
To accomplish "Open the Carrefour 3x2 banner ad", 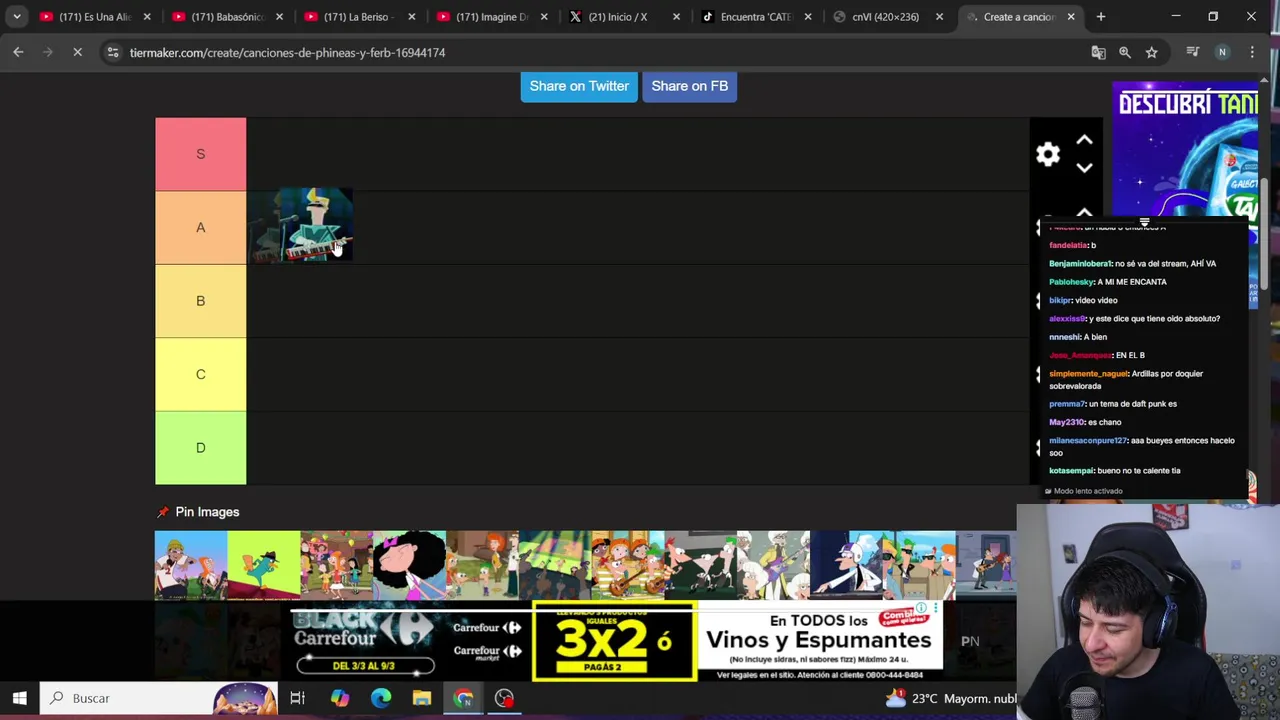I will 616,641.
